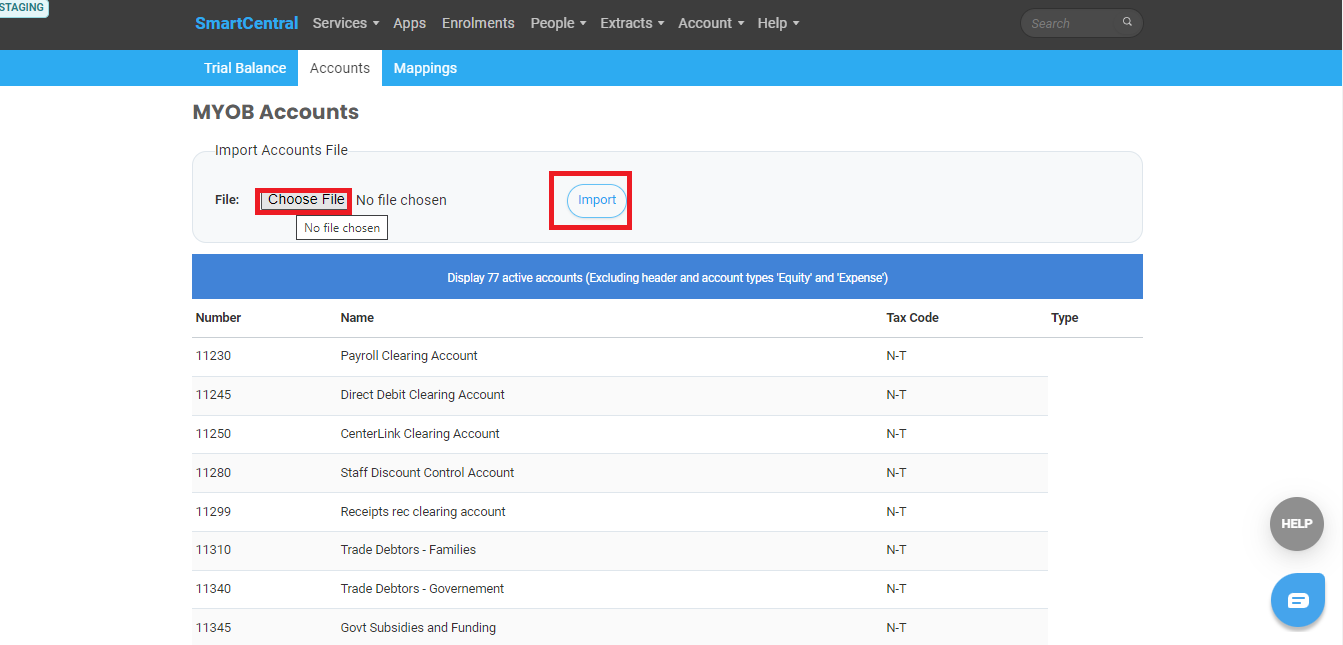1343x645 pixels.
Task: Click the round HELP button
Action: [1297, 524]
